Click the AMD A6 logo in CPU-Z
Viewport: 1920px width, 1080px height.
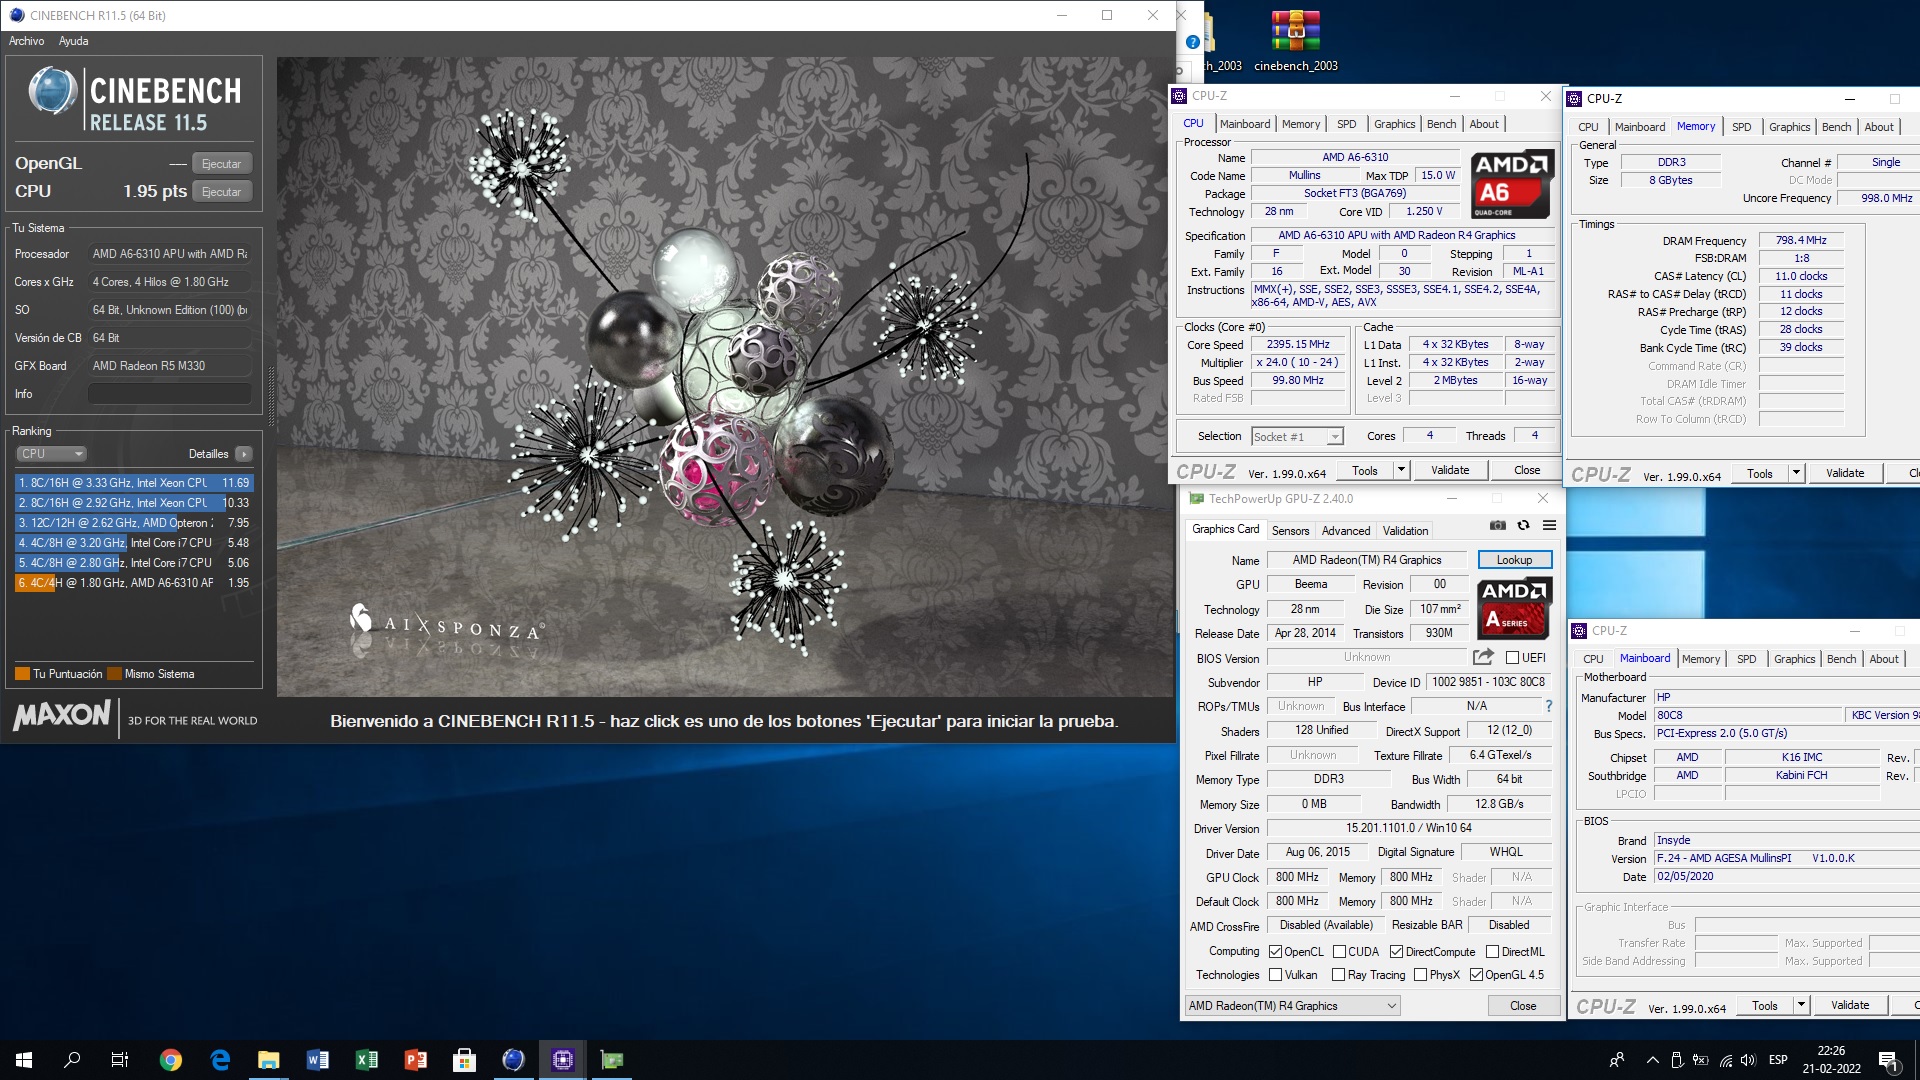point(1511,184)
